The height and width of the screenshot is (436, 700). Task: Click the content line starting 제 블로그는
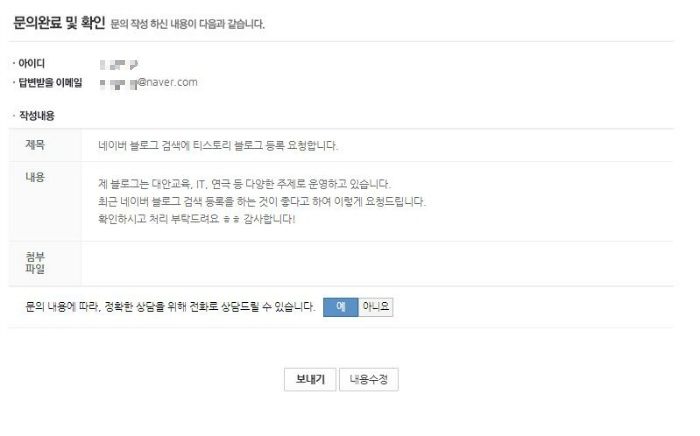244,184
